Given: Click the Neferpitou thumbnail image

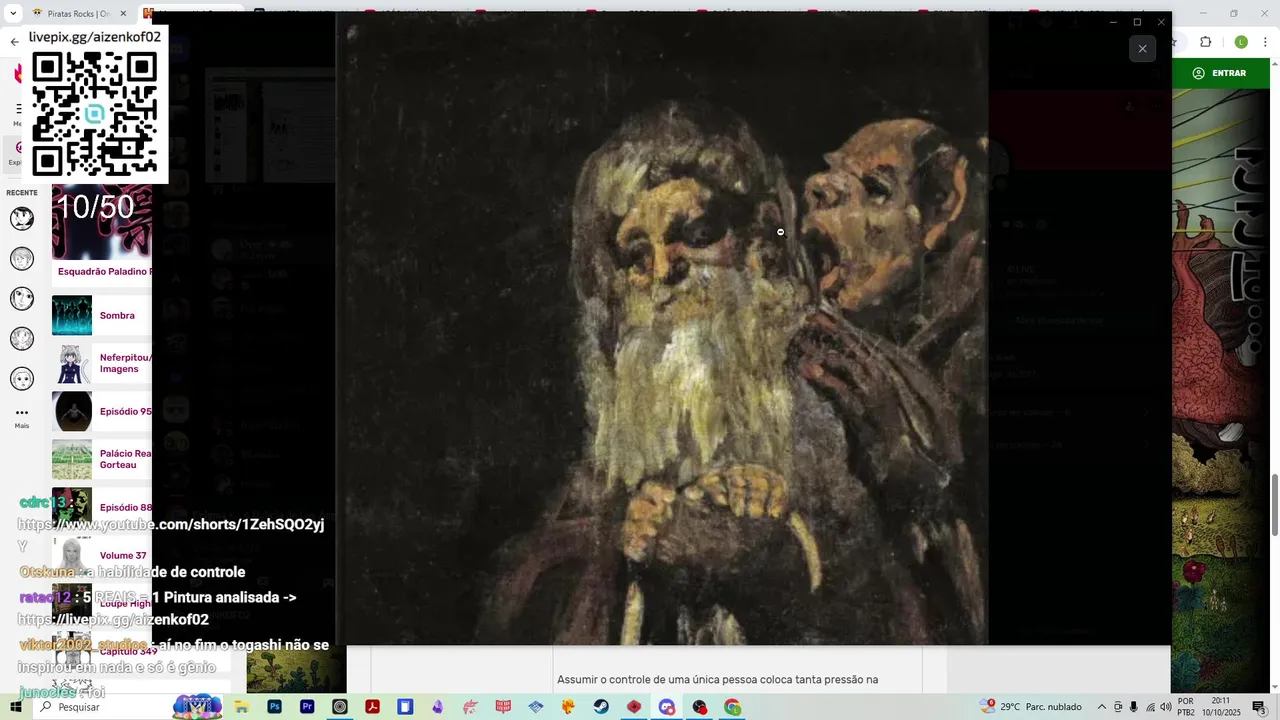Looking at the screenshot, I should point(72,364).
